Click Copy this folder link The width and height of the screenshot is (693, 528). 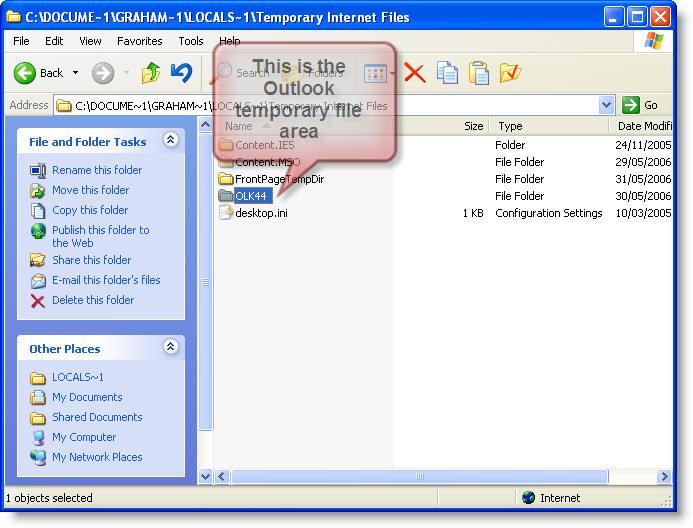point(90,210)
